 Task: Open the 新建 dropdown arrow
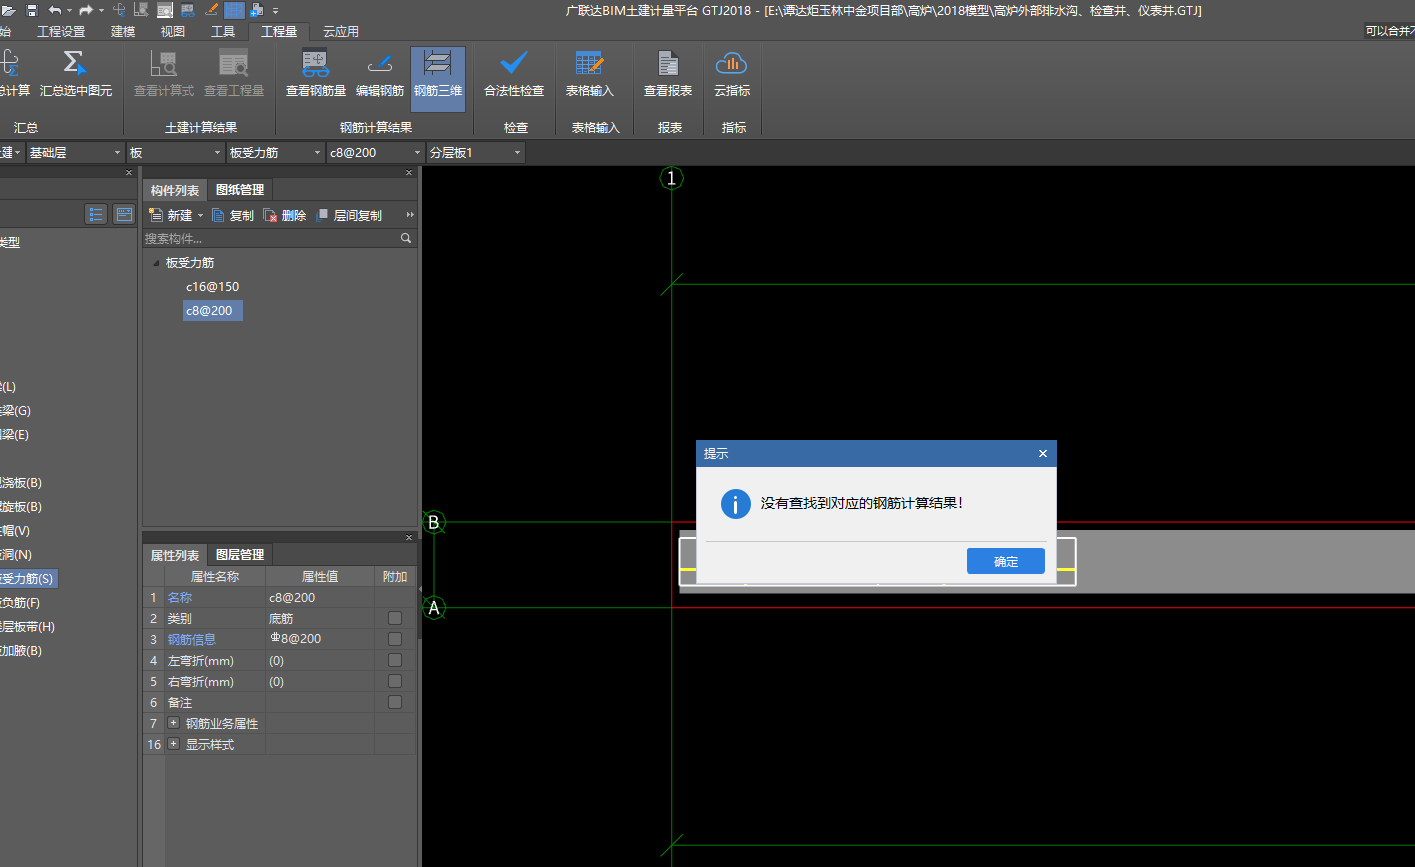click(x=200, y=216)
